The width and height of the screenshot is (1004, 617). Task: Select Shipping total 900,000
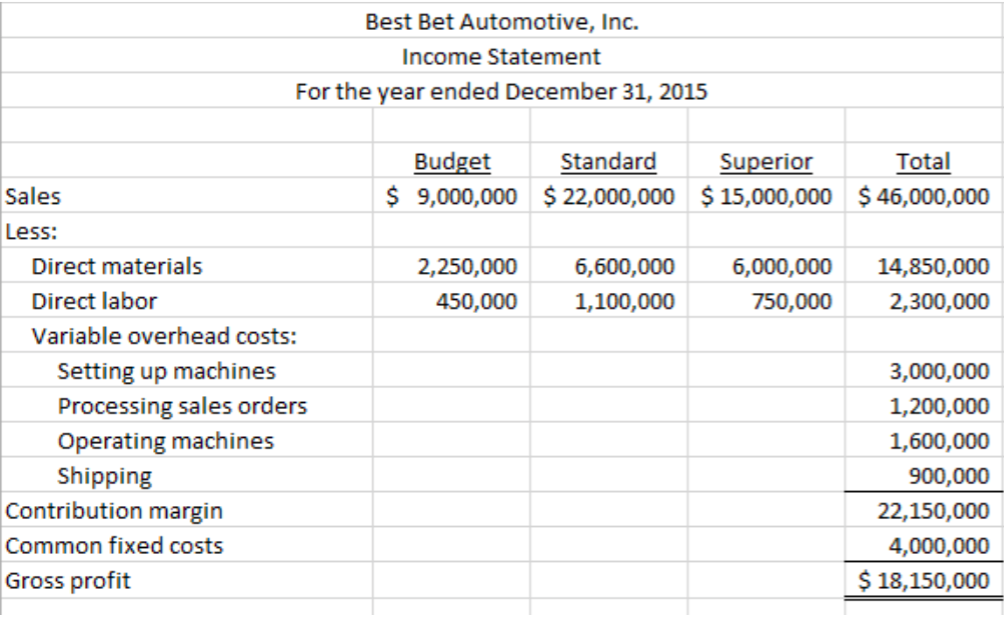(x=950, y=476)
